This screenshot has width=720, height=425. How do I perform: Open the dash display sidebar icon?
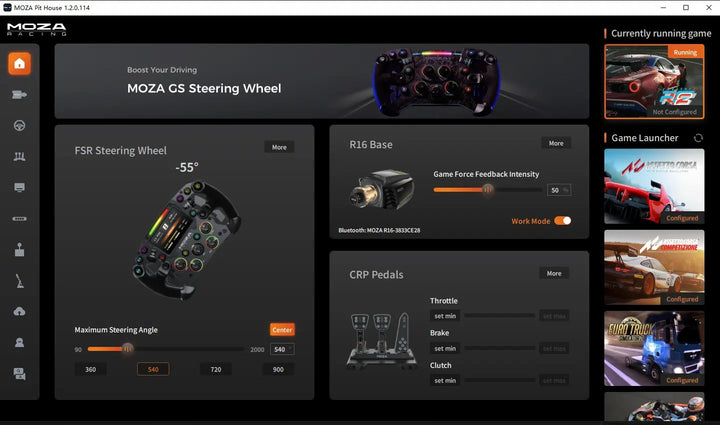(19, 187)
